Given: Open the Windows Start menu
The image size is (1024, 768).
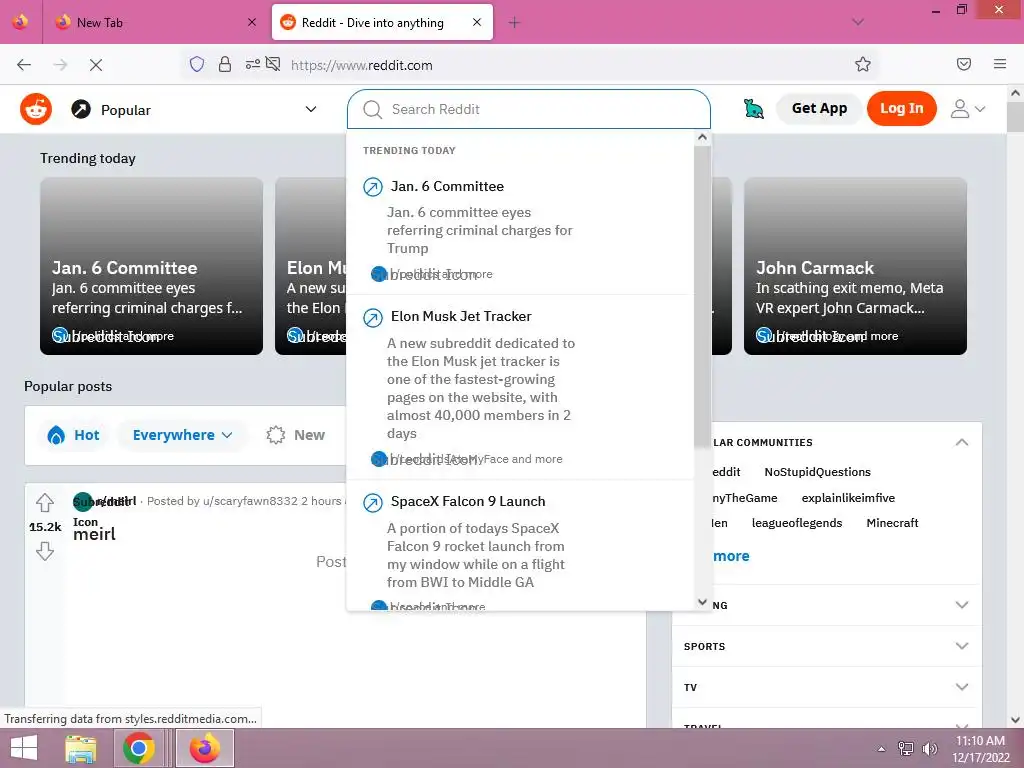Looking at the screenshot, I should (24, 748).
